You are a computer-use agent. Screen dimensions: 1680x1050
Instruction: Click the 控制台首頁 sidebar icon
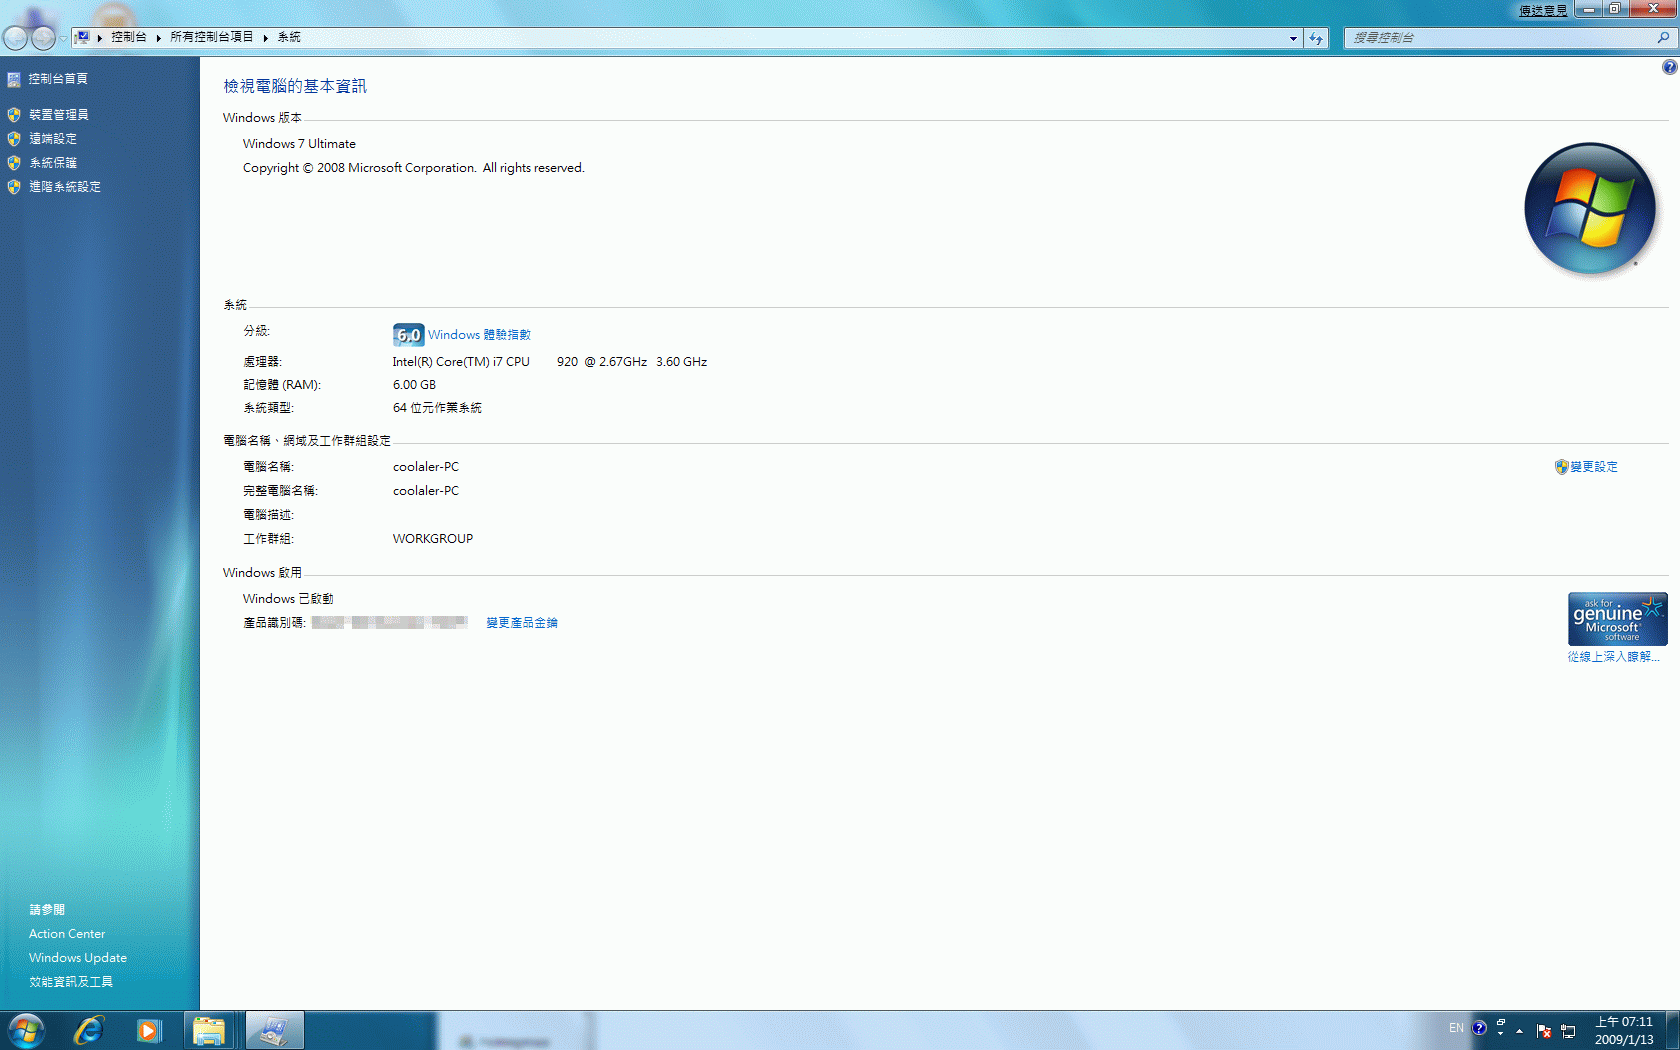point(14,79)
